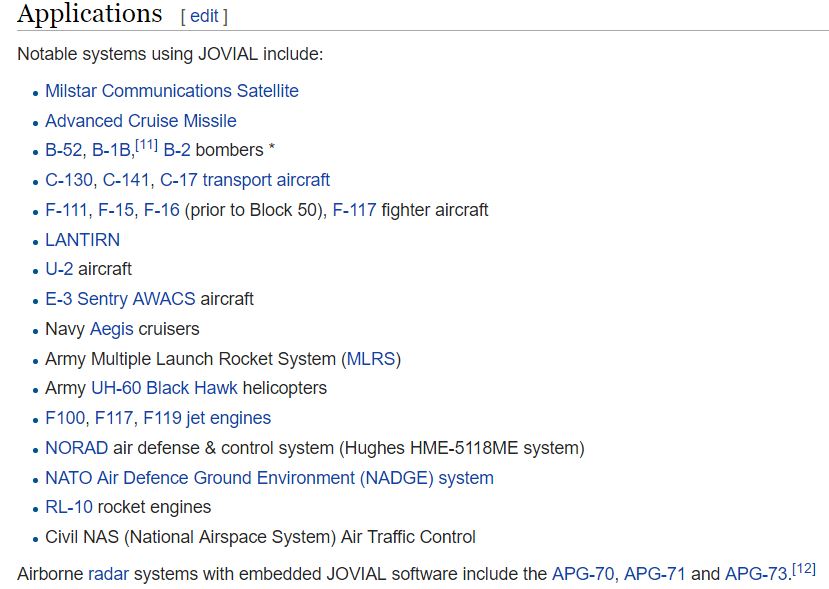Click the B-1B link
The width and height of the screenshot is (829, 589).
[111, 151]
